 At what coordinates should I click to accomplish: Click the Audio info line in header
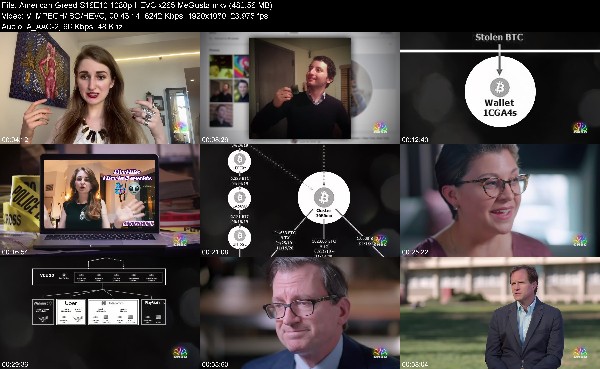click(x=62, y=26)
